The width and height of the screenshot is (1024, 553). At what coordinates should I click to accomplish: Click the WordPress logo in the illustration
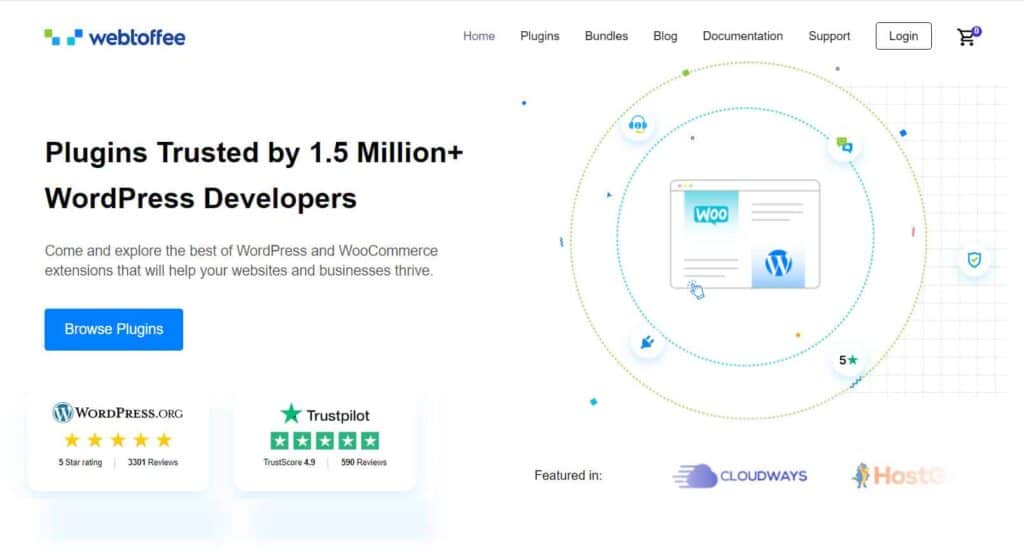click(778, 264)
